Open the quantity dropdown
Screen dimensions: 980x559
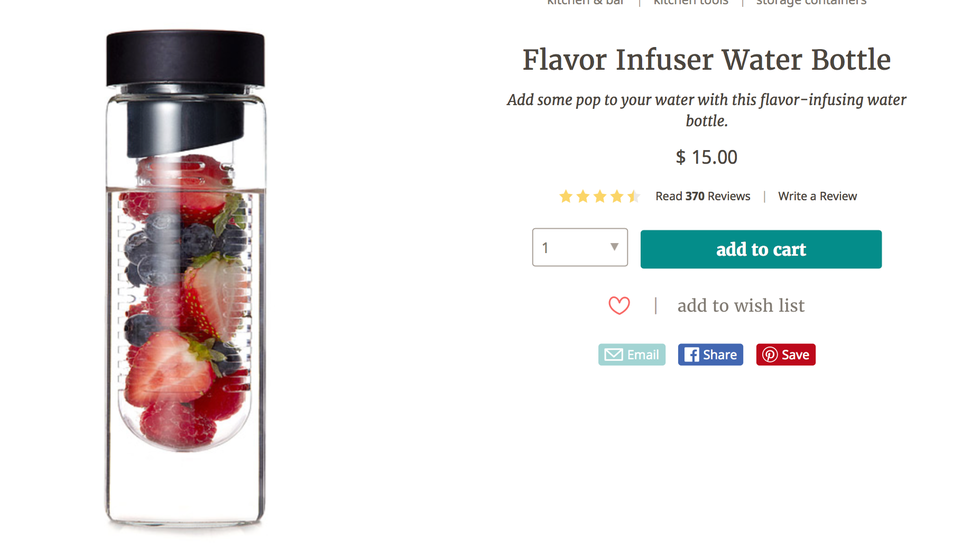click(x=579, y=248)
